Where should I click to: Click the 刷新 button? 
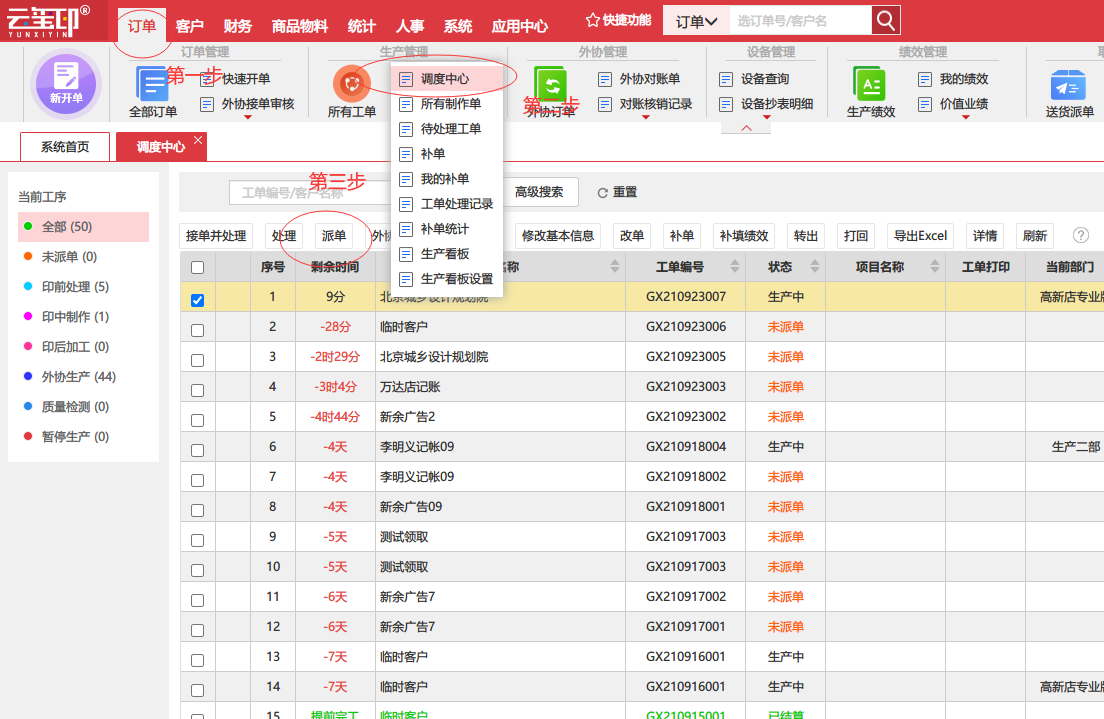coord(1035,236)
